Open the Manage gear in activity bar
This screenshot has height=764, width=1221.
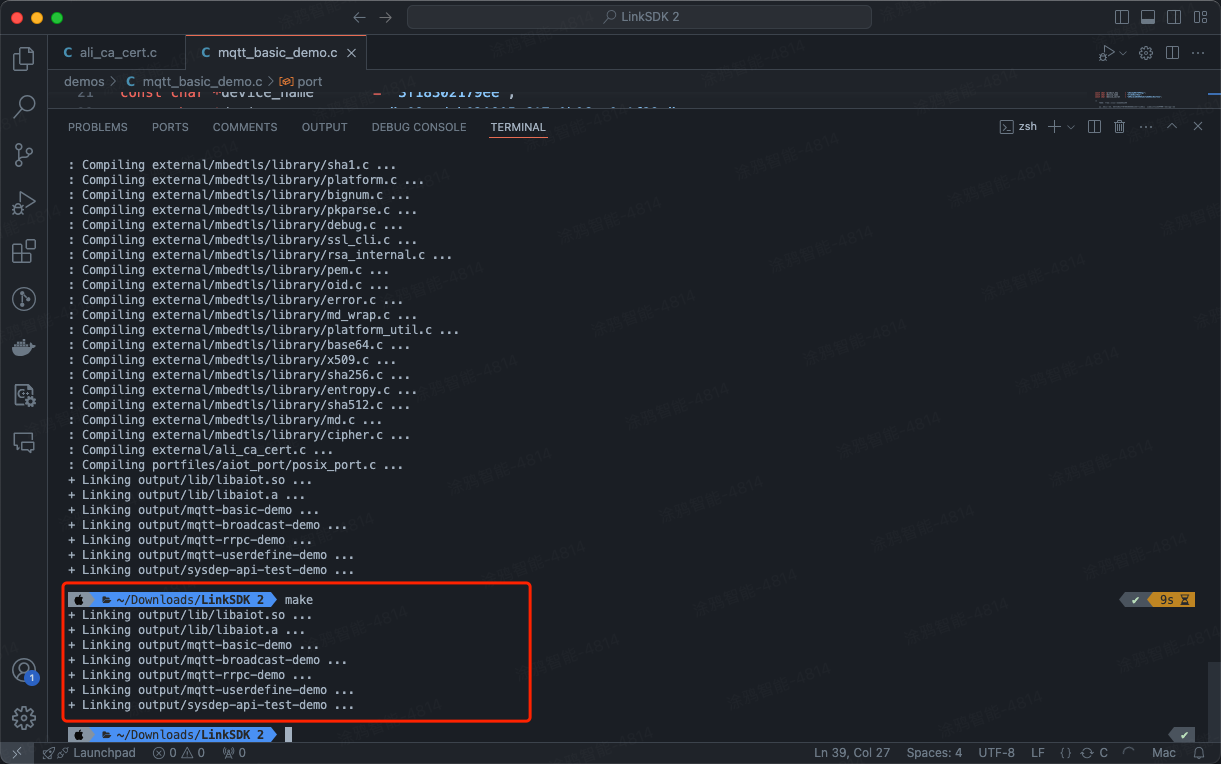(x=24, y=717)
